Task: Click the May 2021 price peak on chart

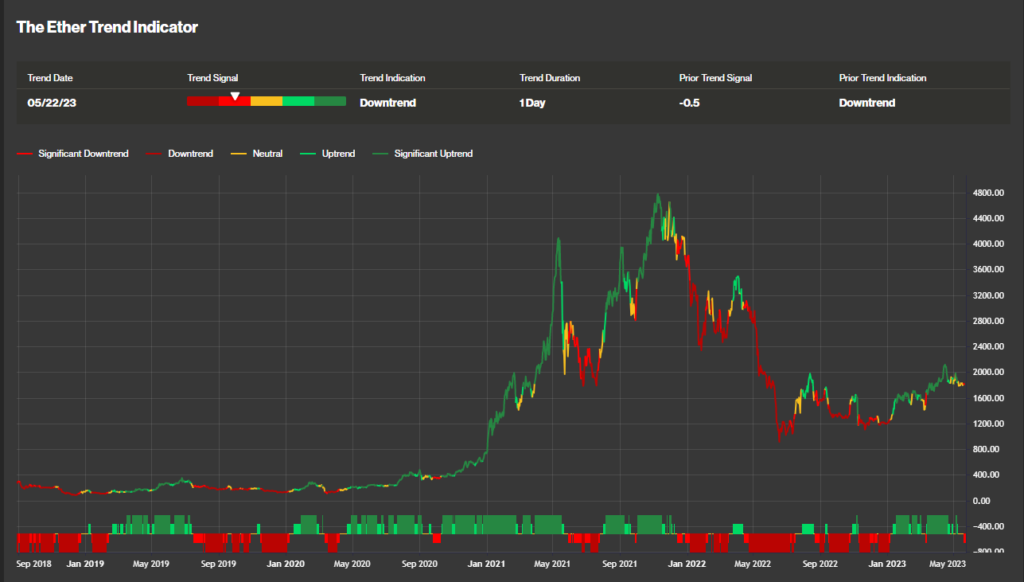Action: point(558,239)
